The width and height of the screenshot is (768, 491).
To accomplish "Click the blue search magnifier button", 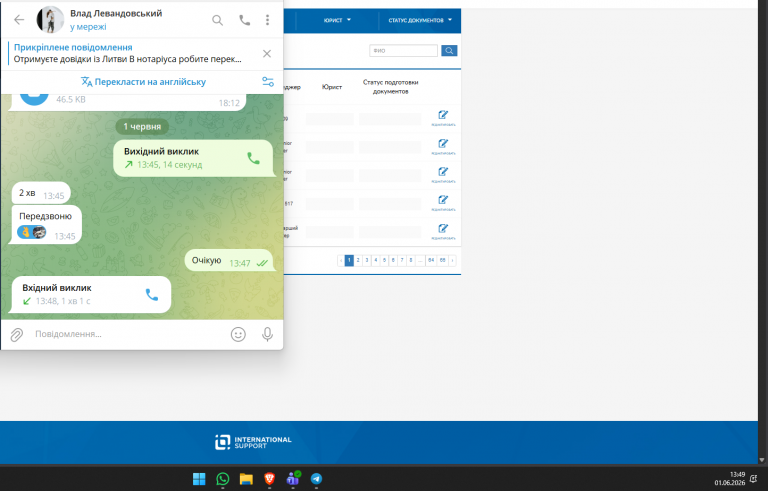I will [449, 50].
